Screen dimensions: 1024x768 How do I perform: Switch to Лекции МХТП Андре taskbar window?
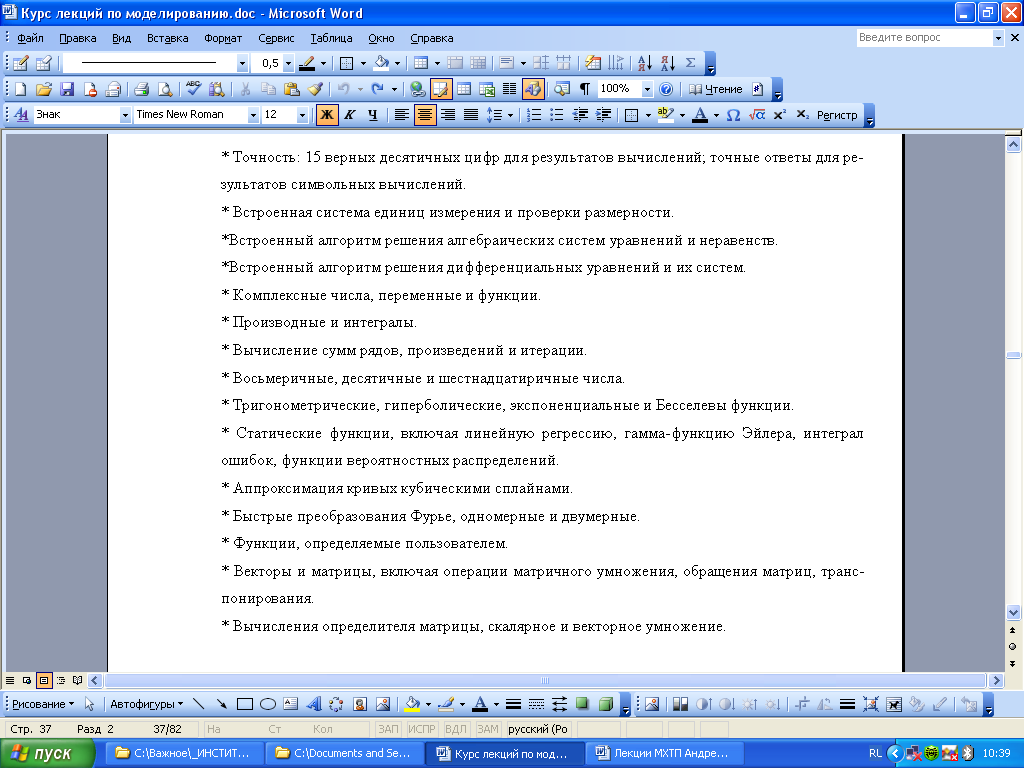tap(663, 753)
